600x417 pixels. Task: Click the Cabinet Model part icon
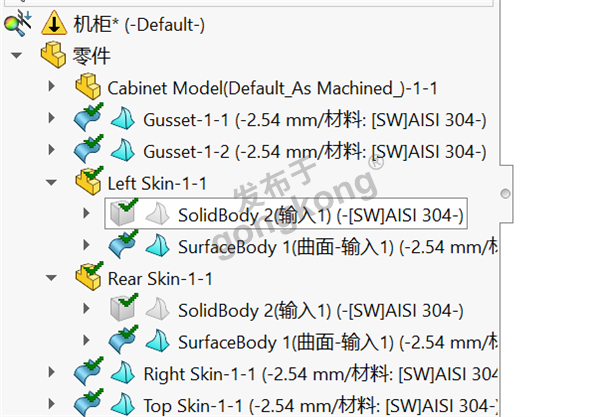[x=89, y=87]
